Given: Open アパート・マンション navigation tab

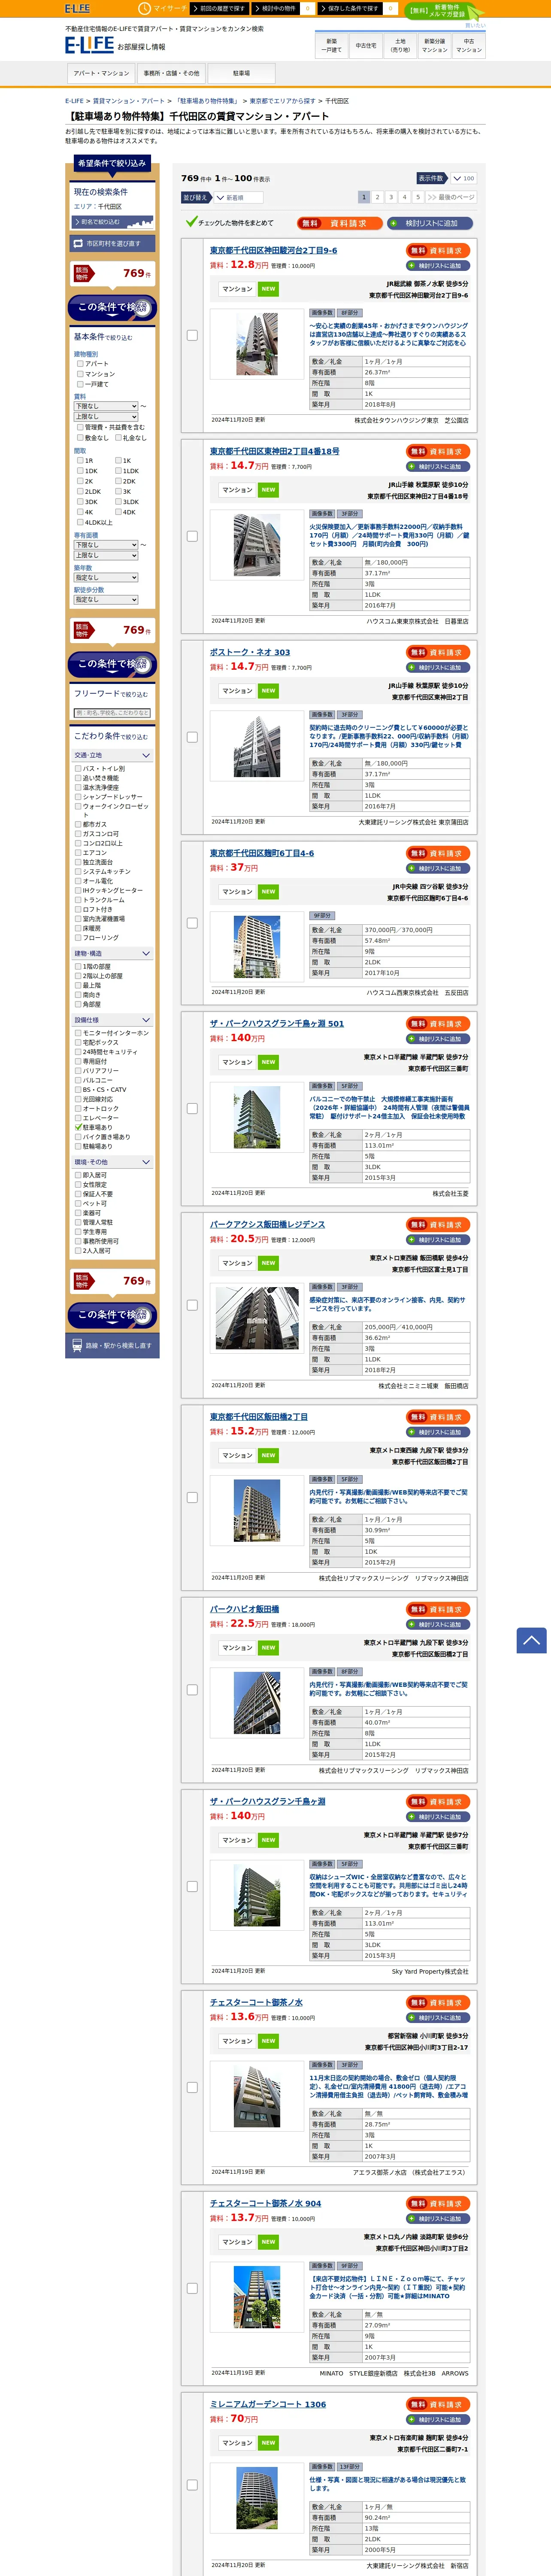Looking at the screenshot, I should pos(101,73).
